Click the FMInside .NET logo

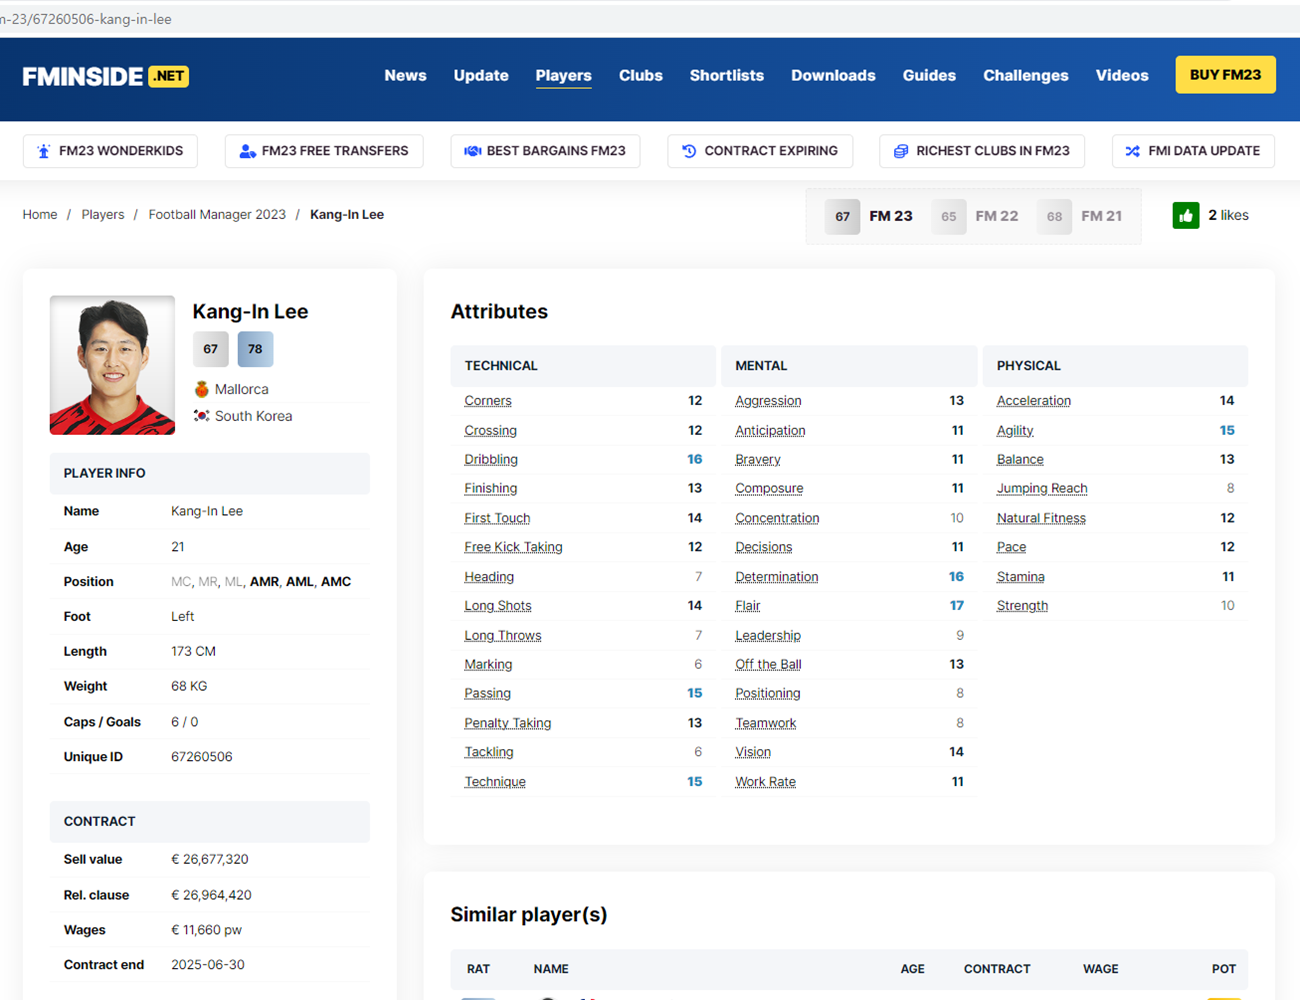point(105,76)
